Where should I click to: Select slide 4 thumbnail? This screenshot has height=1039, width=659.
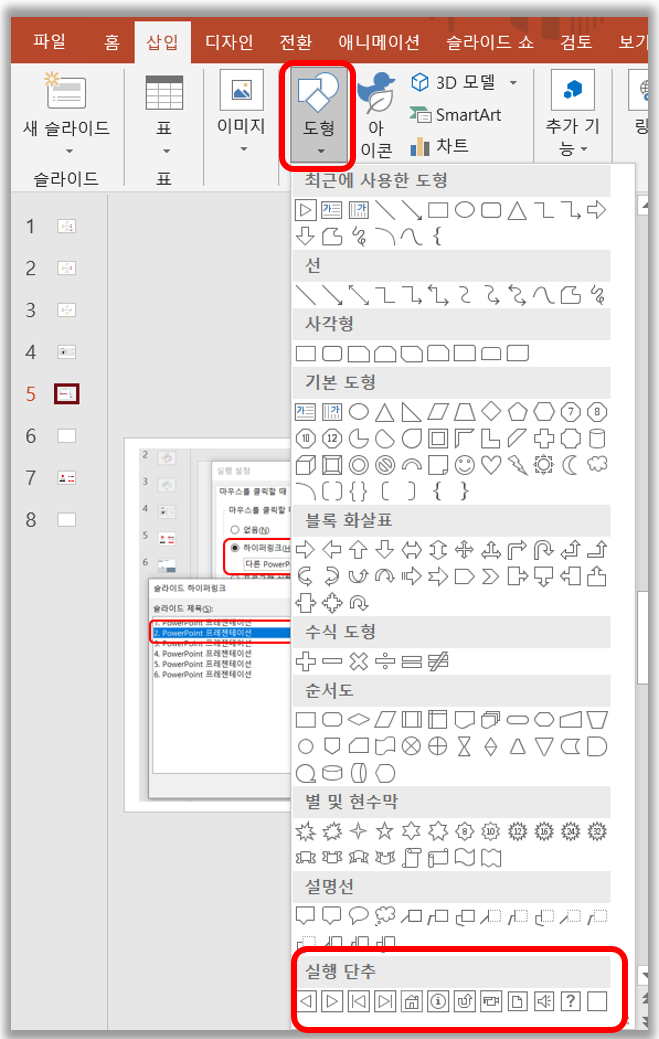click(x=66, y=352)
